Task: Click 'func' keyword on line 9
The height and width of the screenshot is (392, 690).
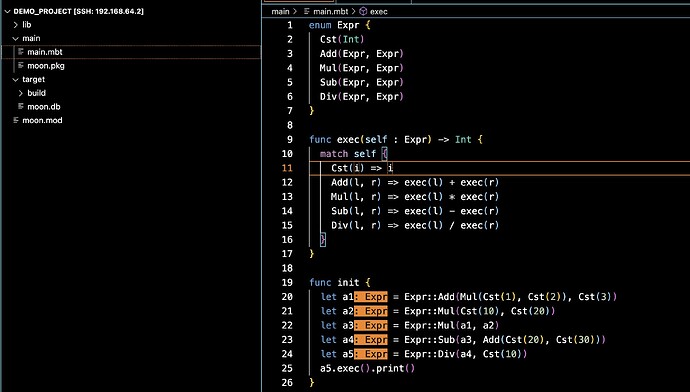Action: click(x=320, y=139)
